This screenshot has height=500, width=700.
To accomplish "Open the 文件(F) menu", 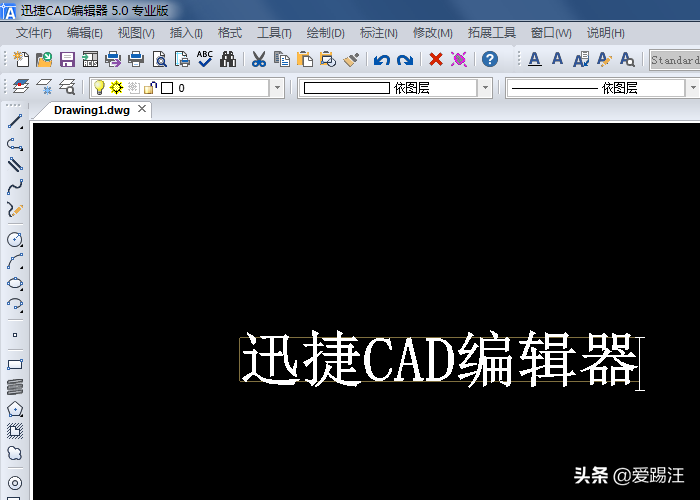I will pos(34,33).
